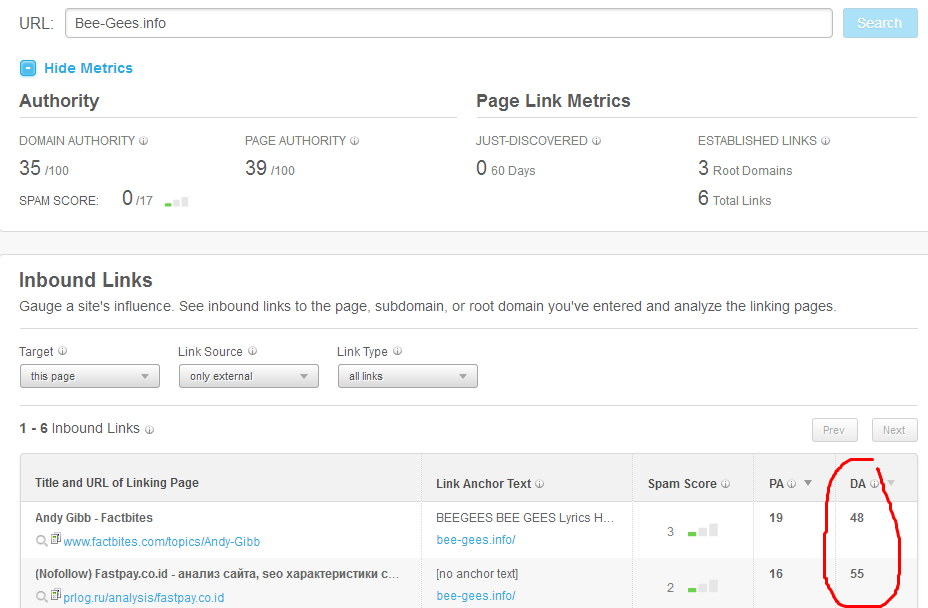Open the Domain Authority info icon
This screenshot has width=928, height=608.
point(143,141)
